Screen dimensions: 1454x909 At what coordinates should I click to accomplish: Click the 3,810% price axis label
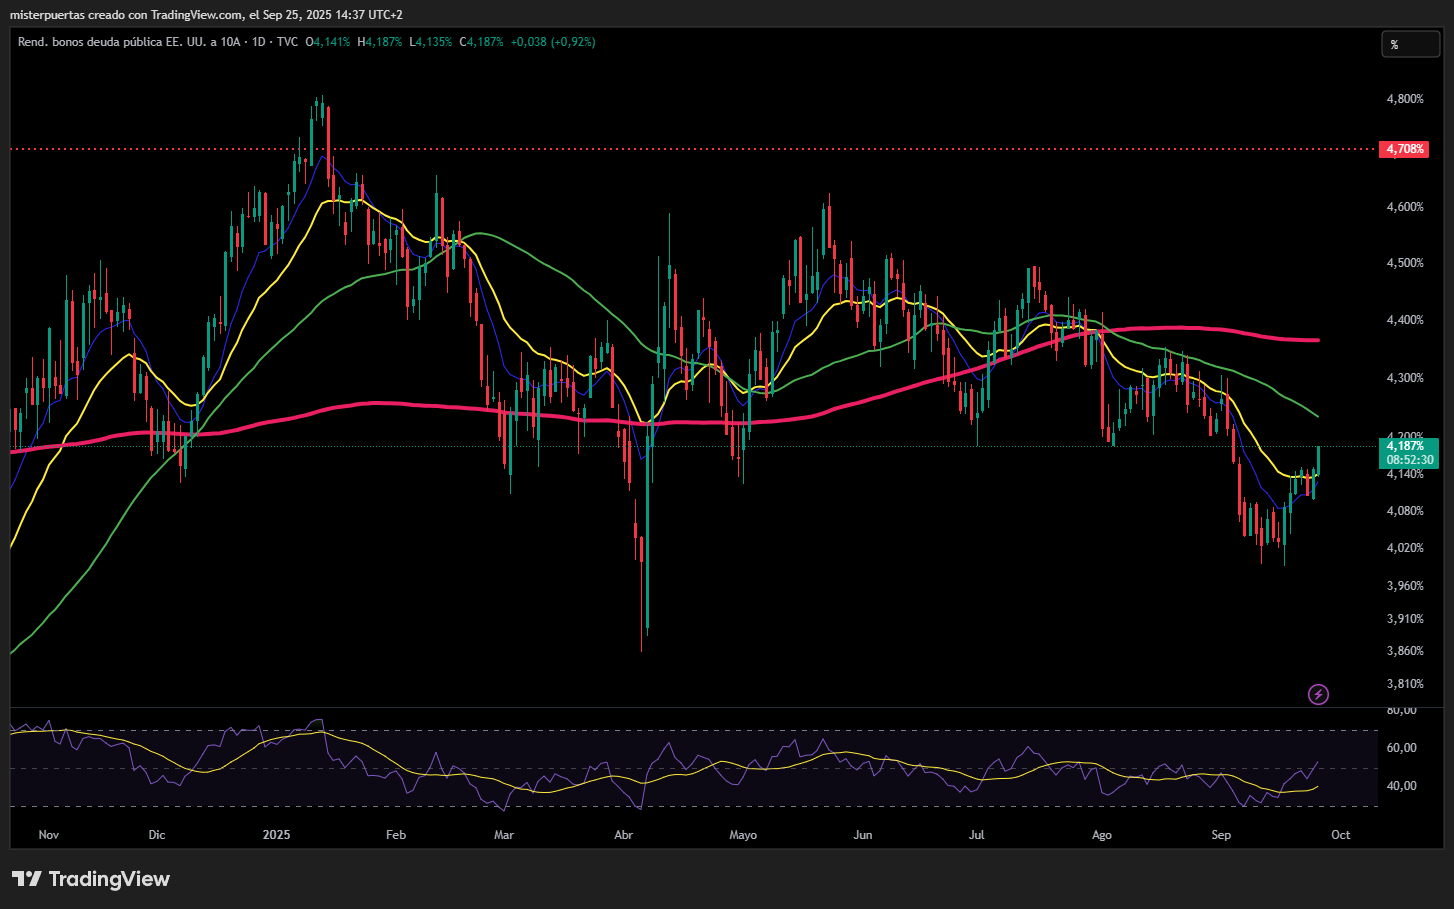pyautogui.click(x=1405, y=684)
